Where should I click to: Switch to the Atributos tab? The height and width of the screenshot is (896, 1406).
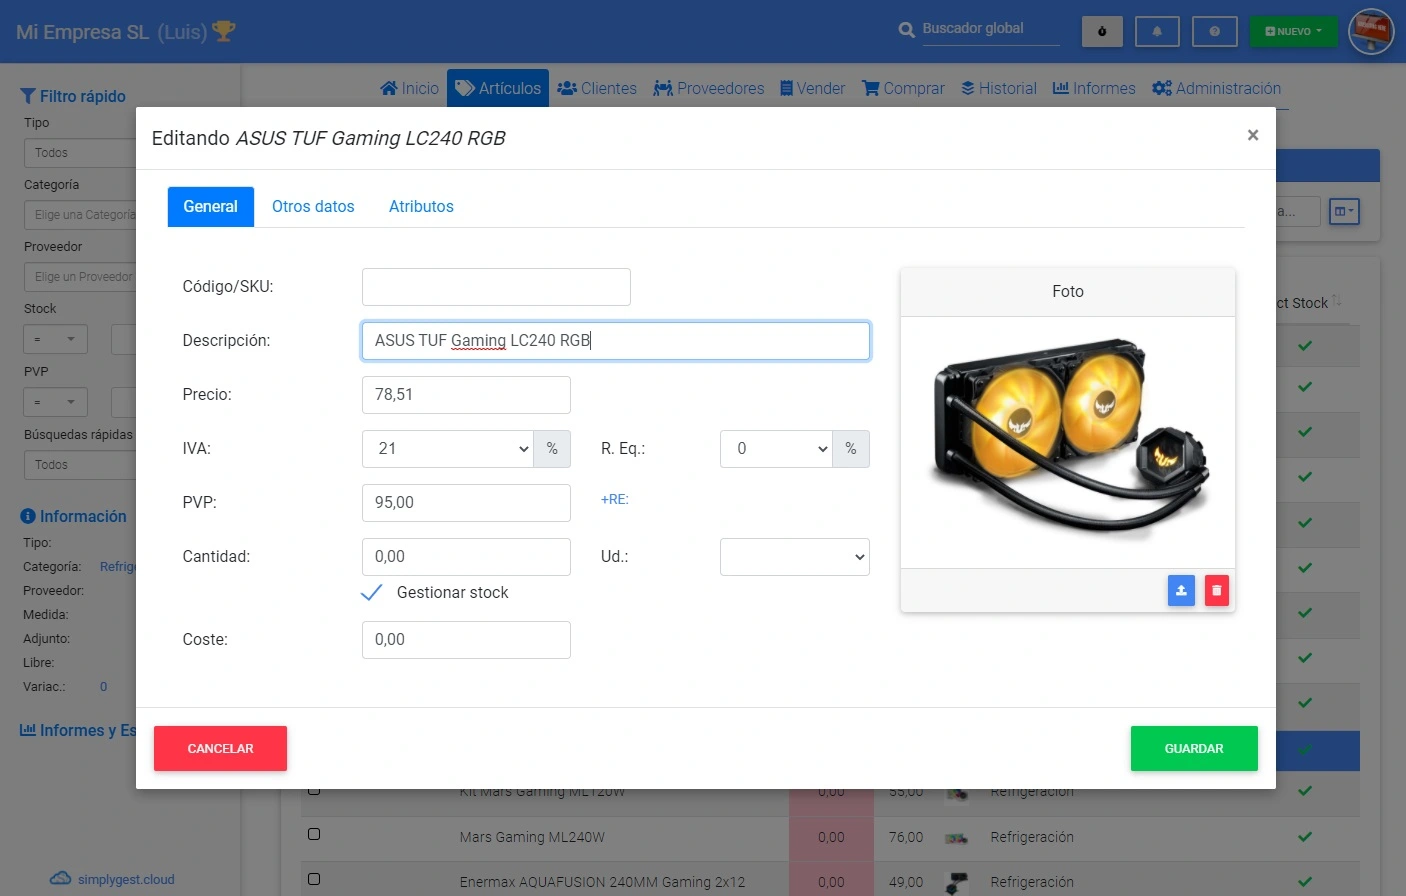[x=421, y=207]
